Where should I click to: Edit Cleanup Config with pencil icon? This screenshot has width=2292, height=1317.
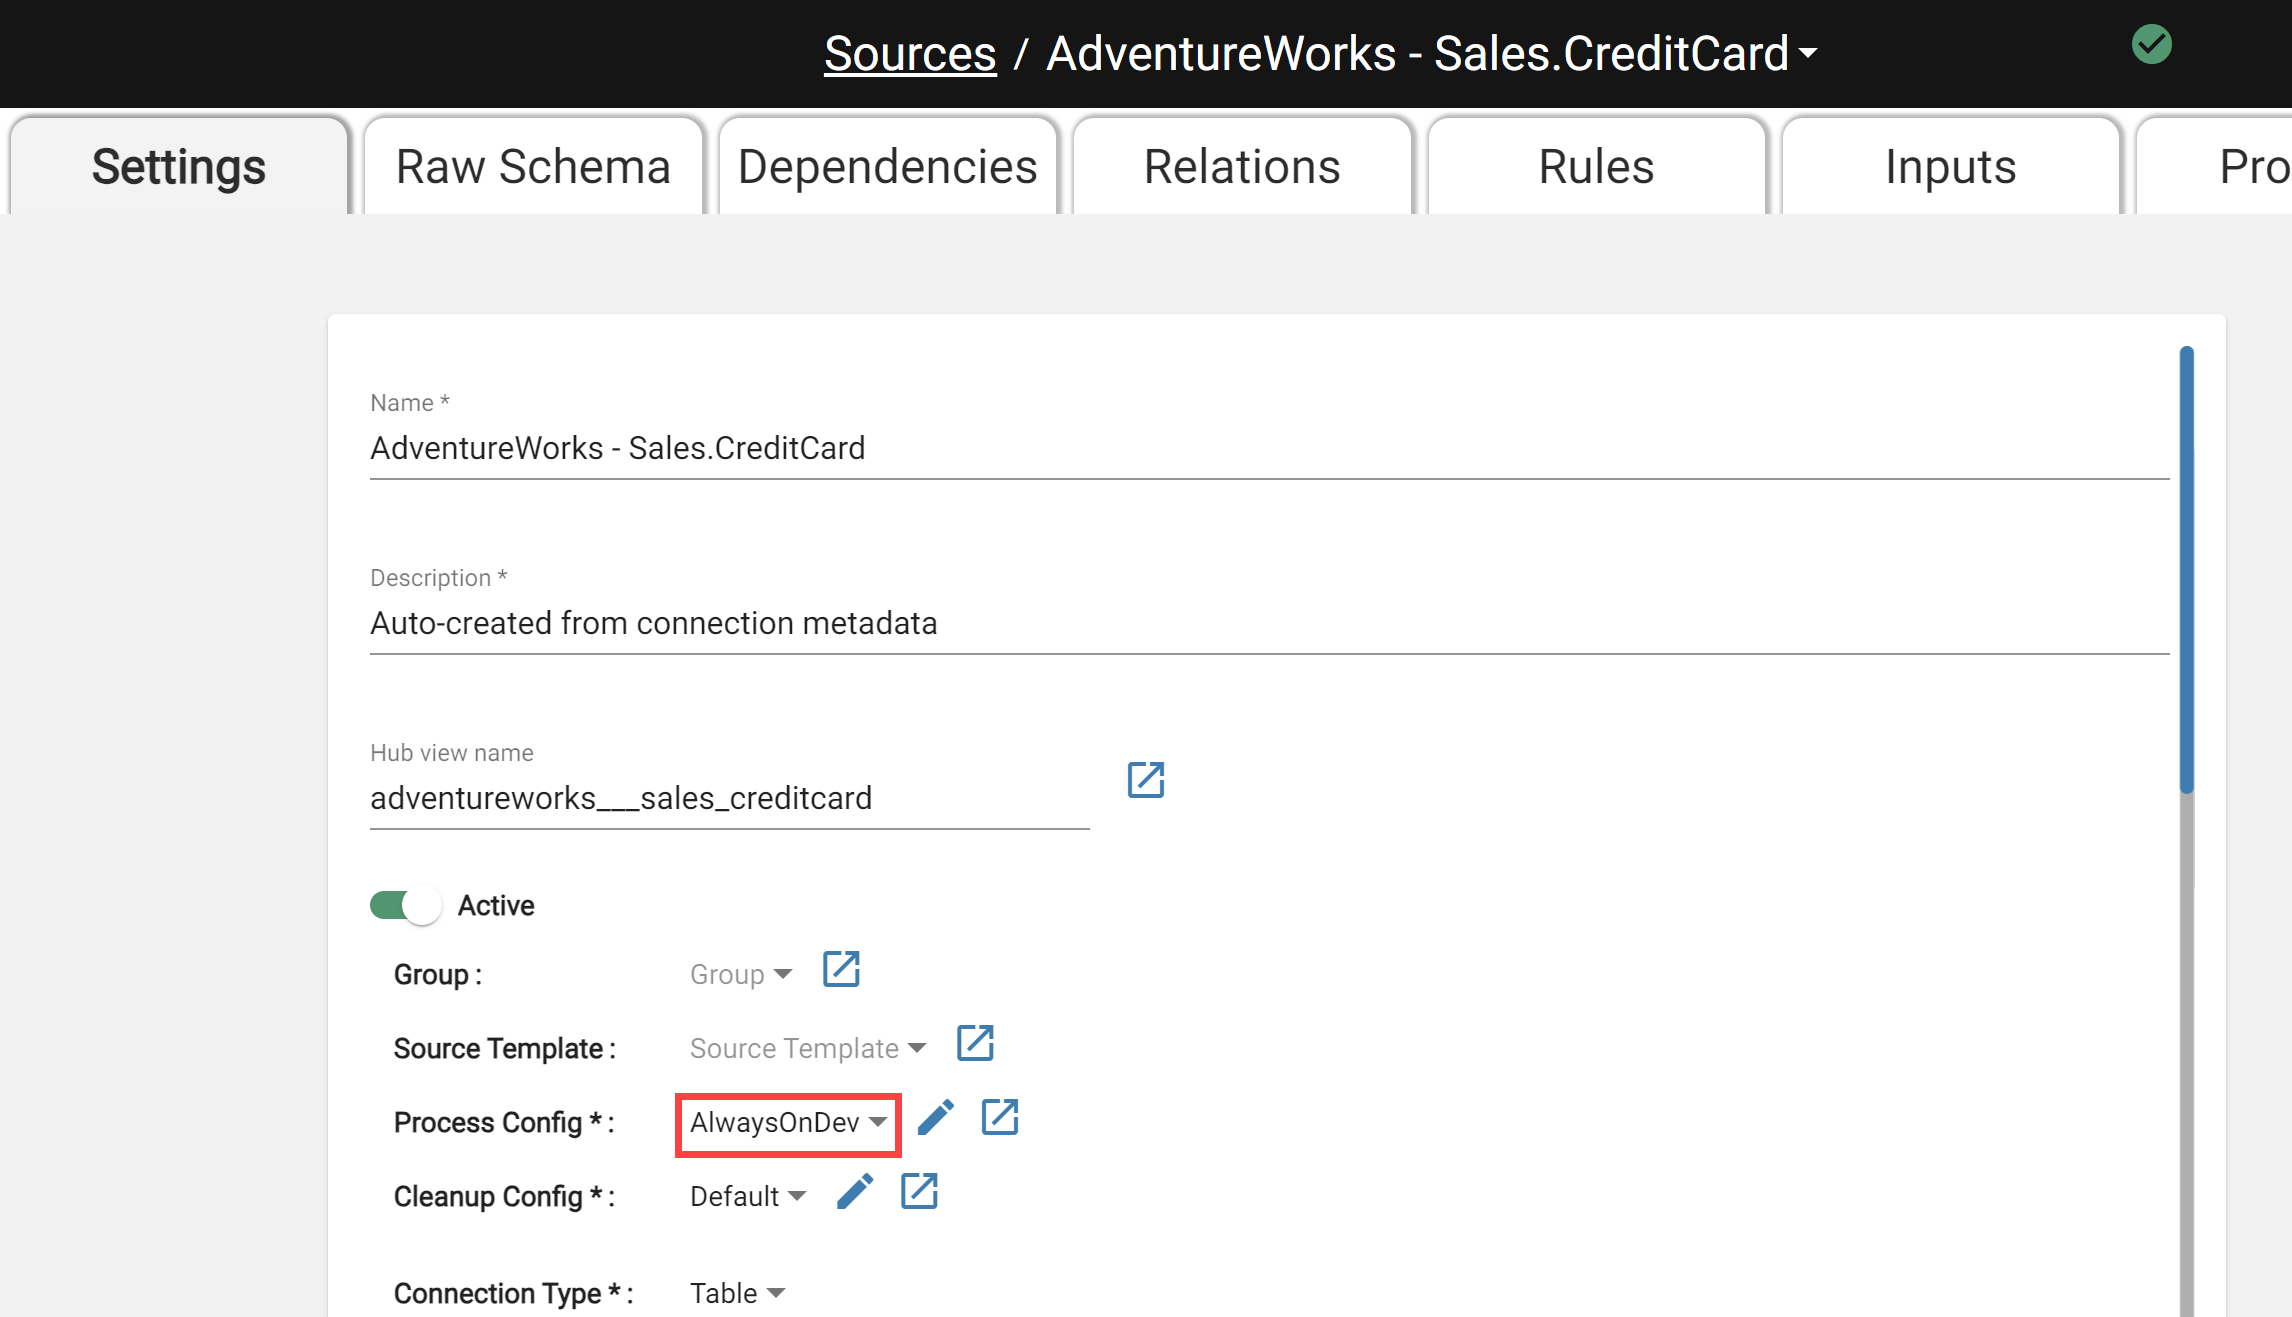coord(855,1191)
